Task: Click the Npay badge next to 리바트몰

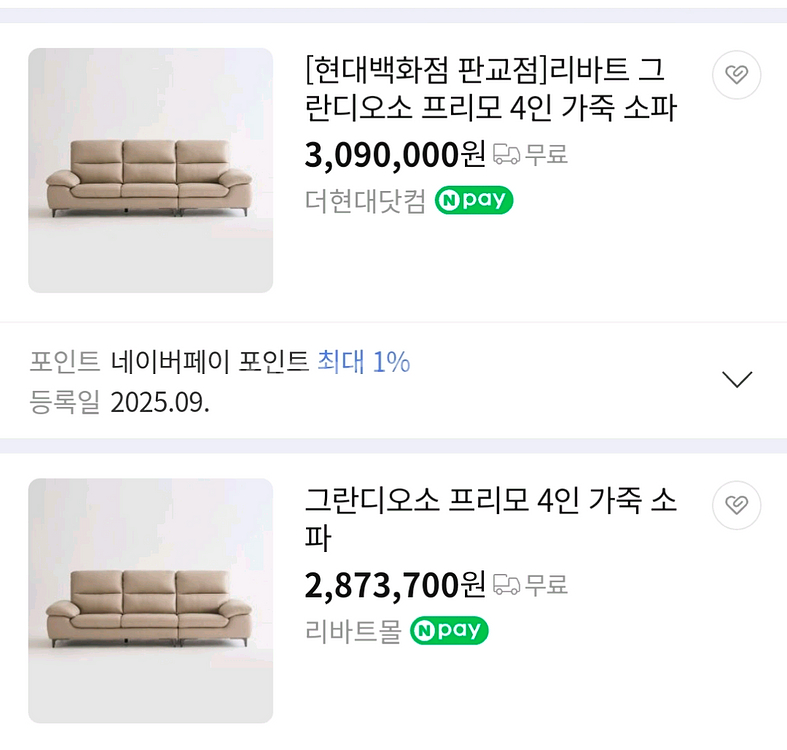Action: click(449, 631)
